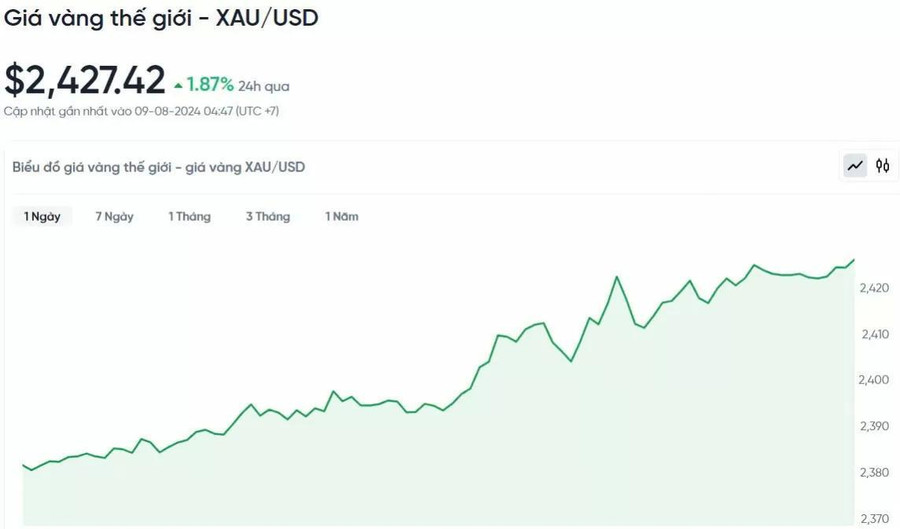The height and width of the screenshot is (529, 900).
Task: Click the 2,420 price axis label
Action: tap(874, 288)
